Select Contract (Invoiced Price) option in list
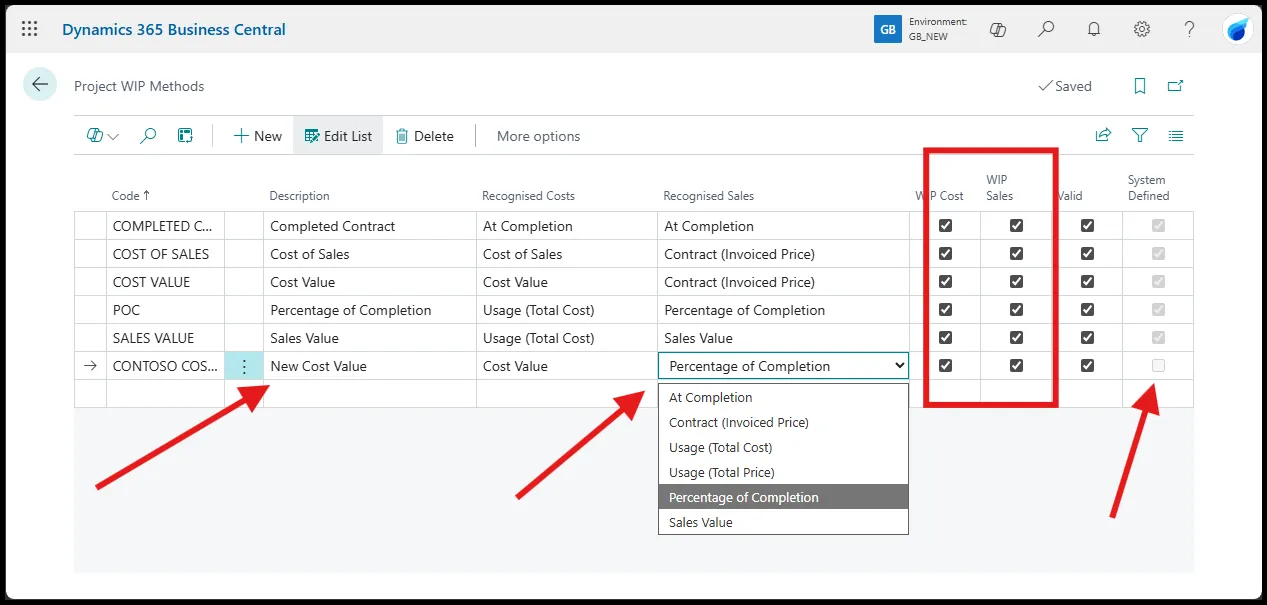This screenshot has width=1267, height=605. [783, 422]
